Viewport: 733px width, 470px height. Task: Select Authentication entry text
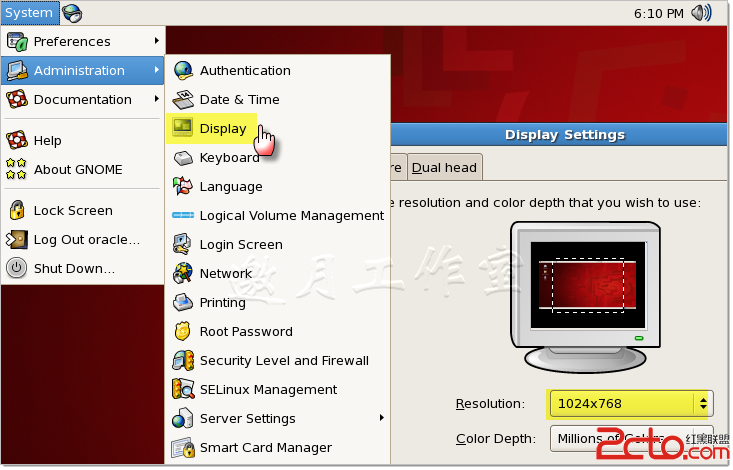[245, 71]
